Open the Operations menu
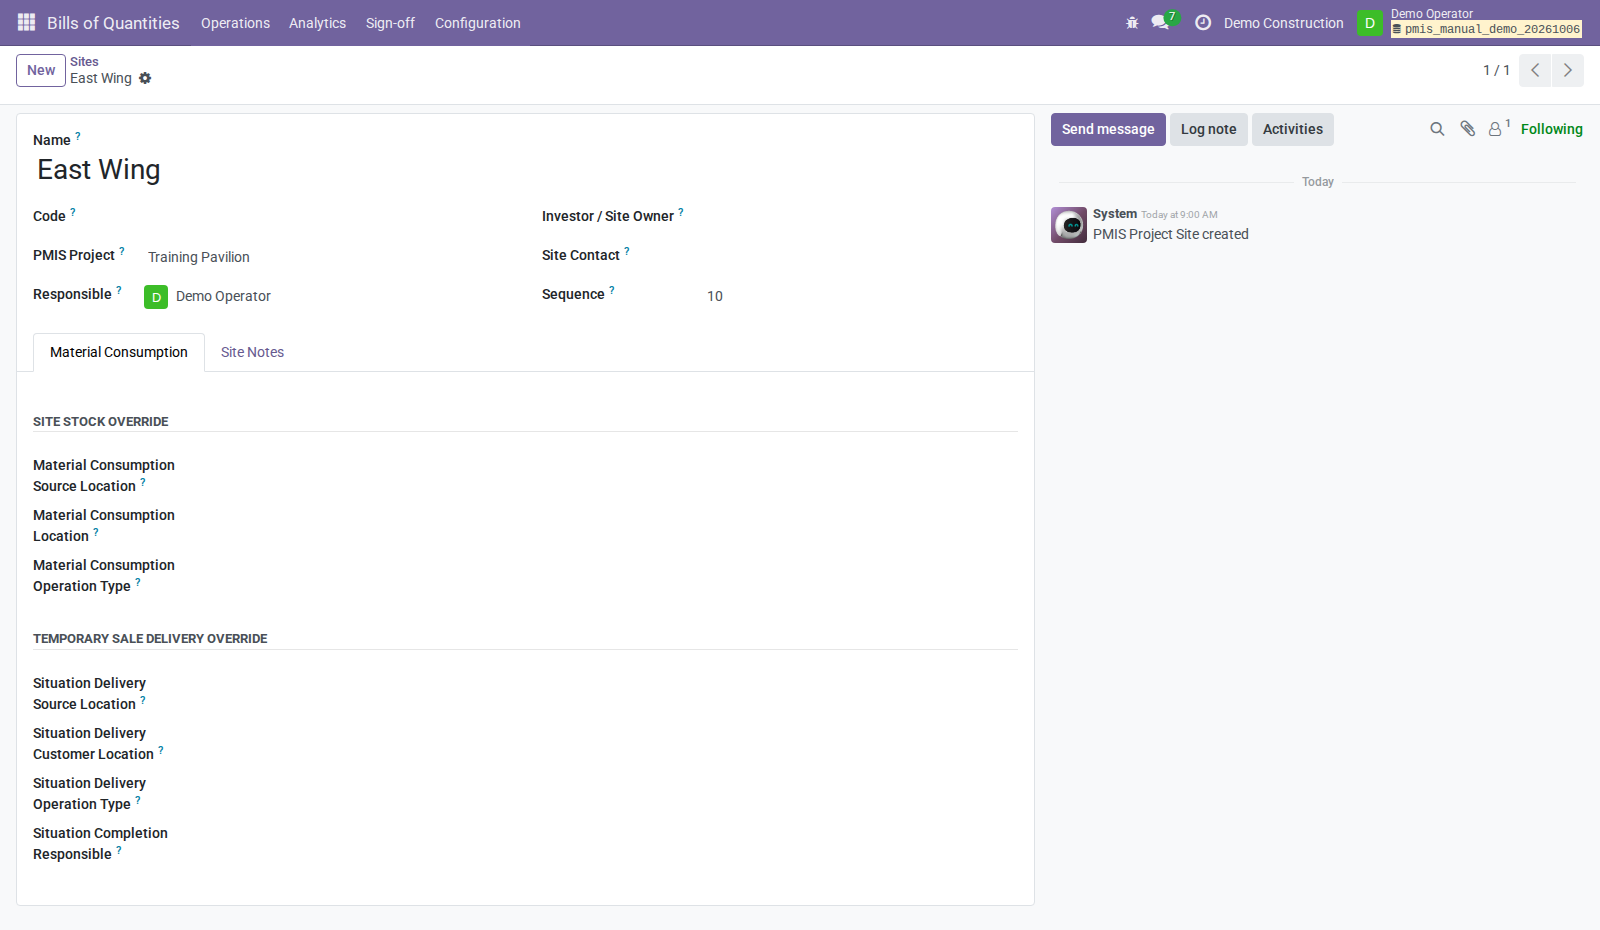Screen dimensions: 1600x930 pos(235,22)
